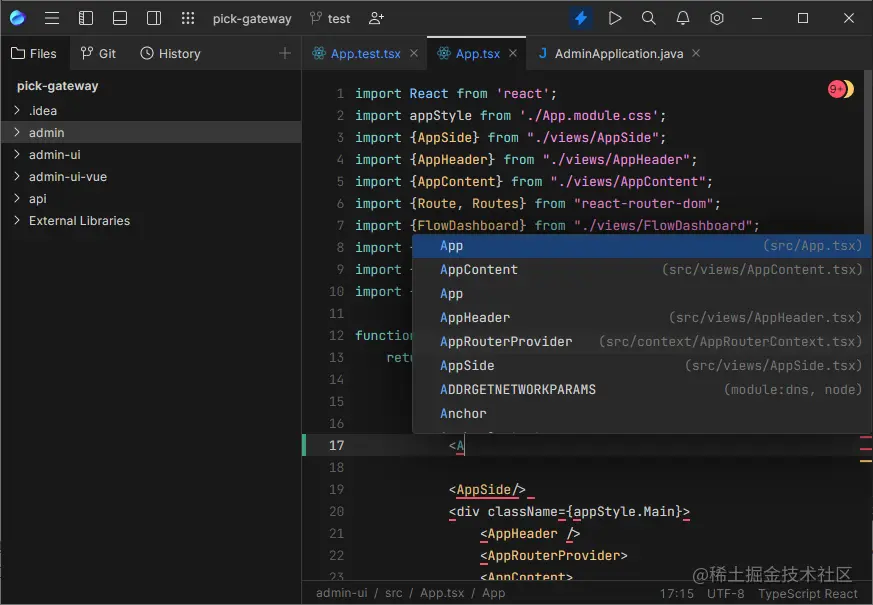
Task: Toggle the left panel visibility
Action: click(x=86, y=18)
